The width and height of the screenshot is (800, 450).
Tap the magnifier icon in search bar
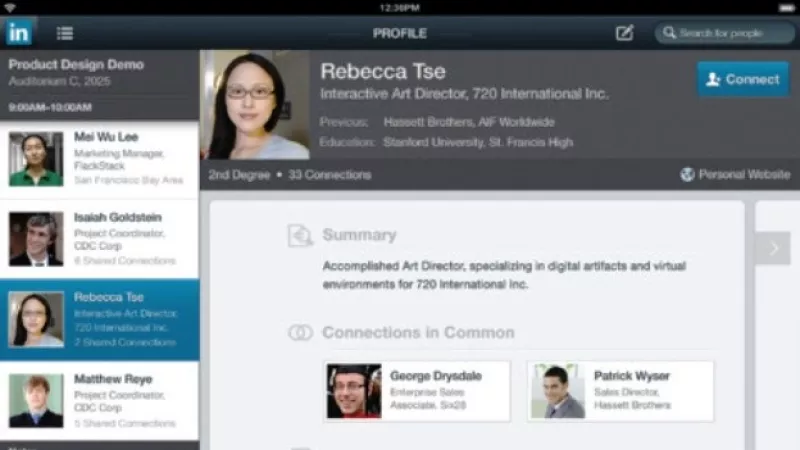(x=669, y=33)
